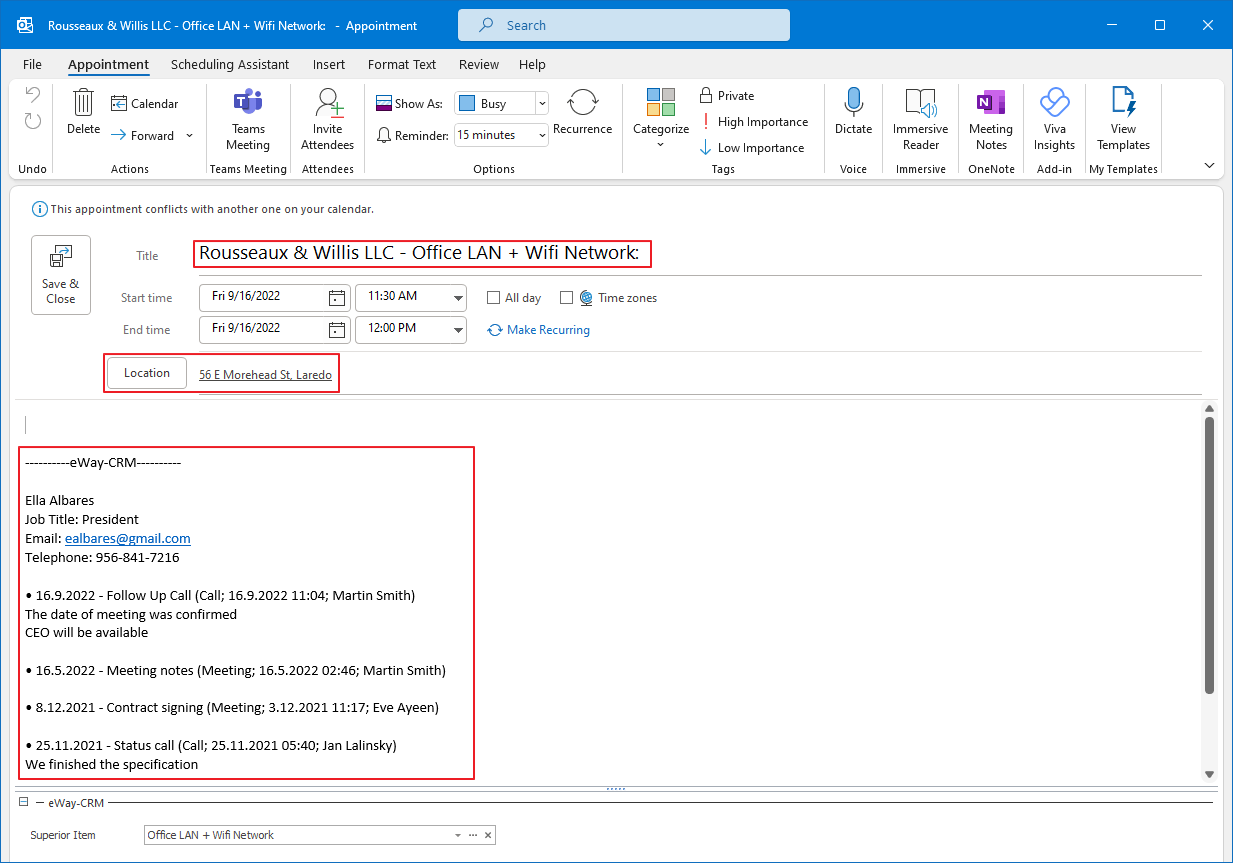Open the Review tab
This screenshot has width=1233, height=863.
tap(479, 64)
